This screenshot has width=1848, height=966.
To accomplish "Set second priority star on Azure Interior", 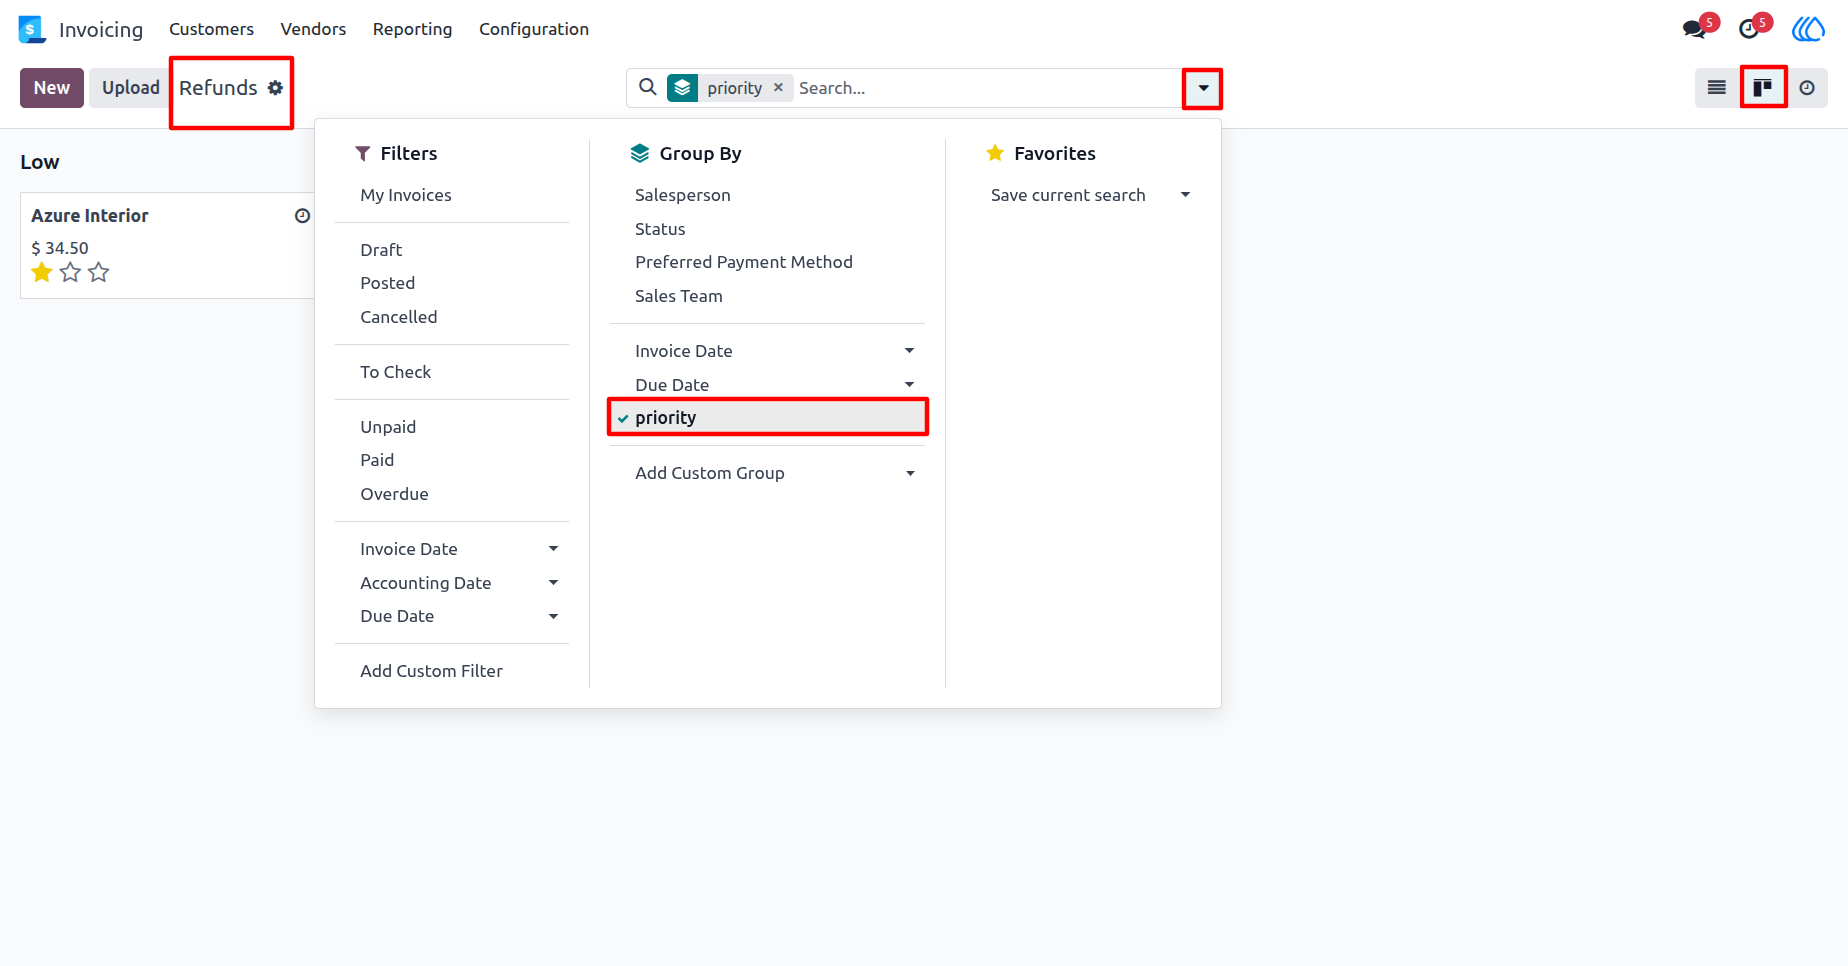I will coord(70,272).
